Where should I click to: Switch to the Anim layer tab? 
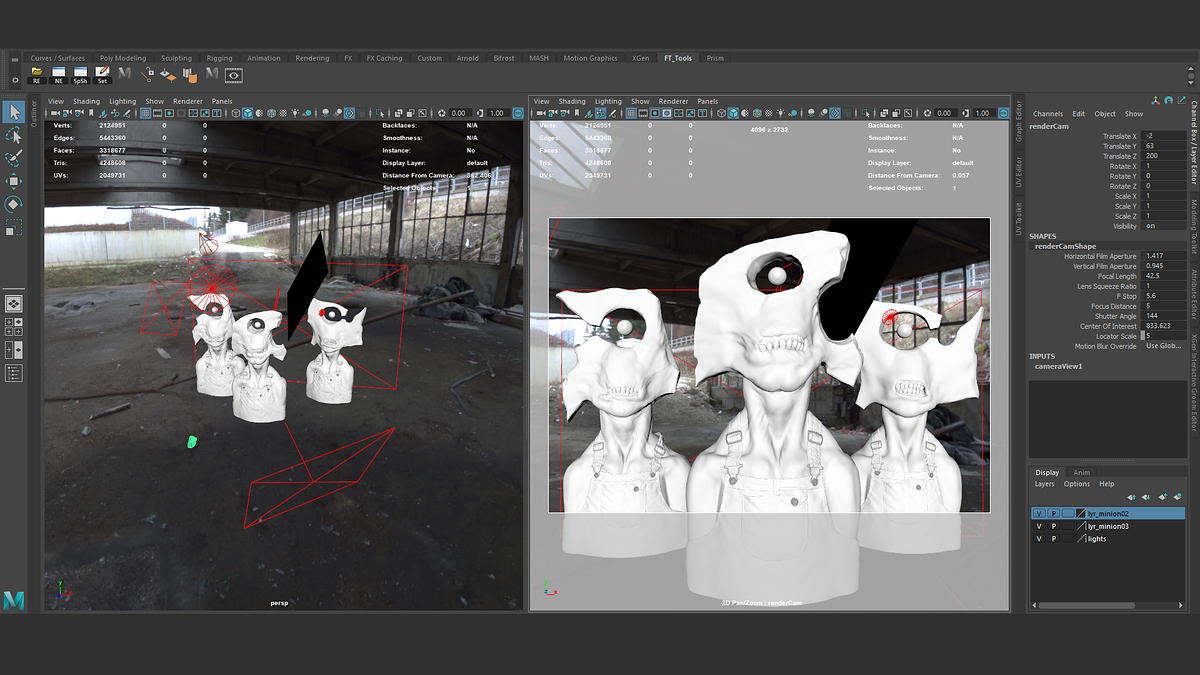click(x=1082, y=472)
